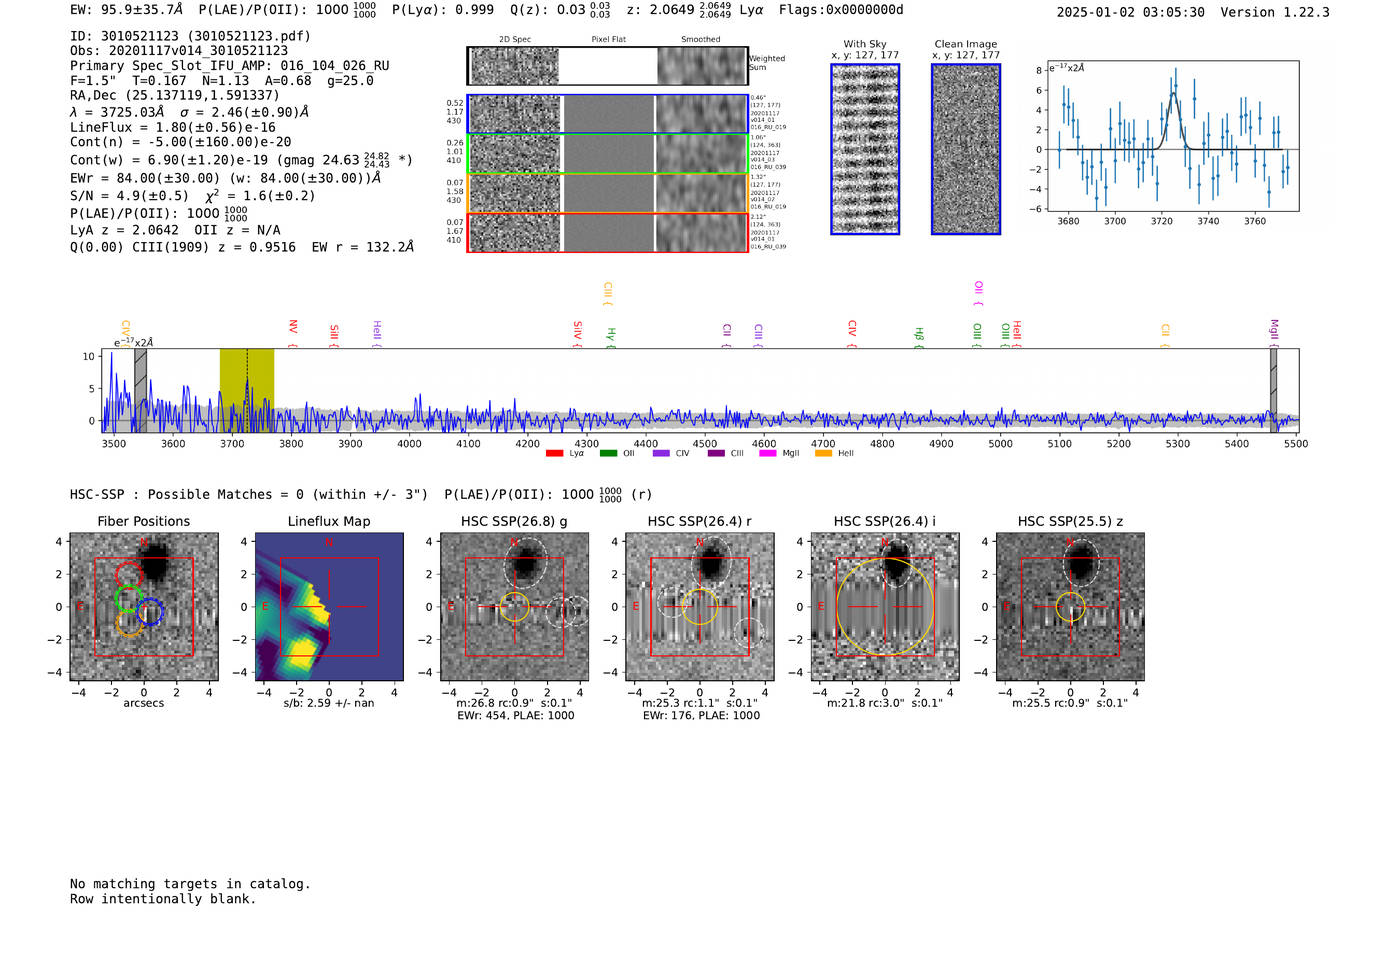Open the HSC SSP(26.8) g image
Image resolution: width=1400 pixels, height=953 pixels.
(x=514, y=607)
